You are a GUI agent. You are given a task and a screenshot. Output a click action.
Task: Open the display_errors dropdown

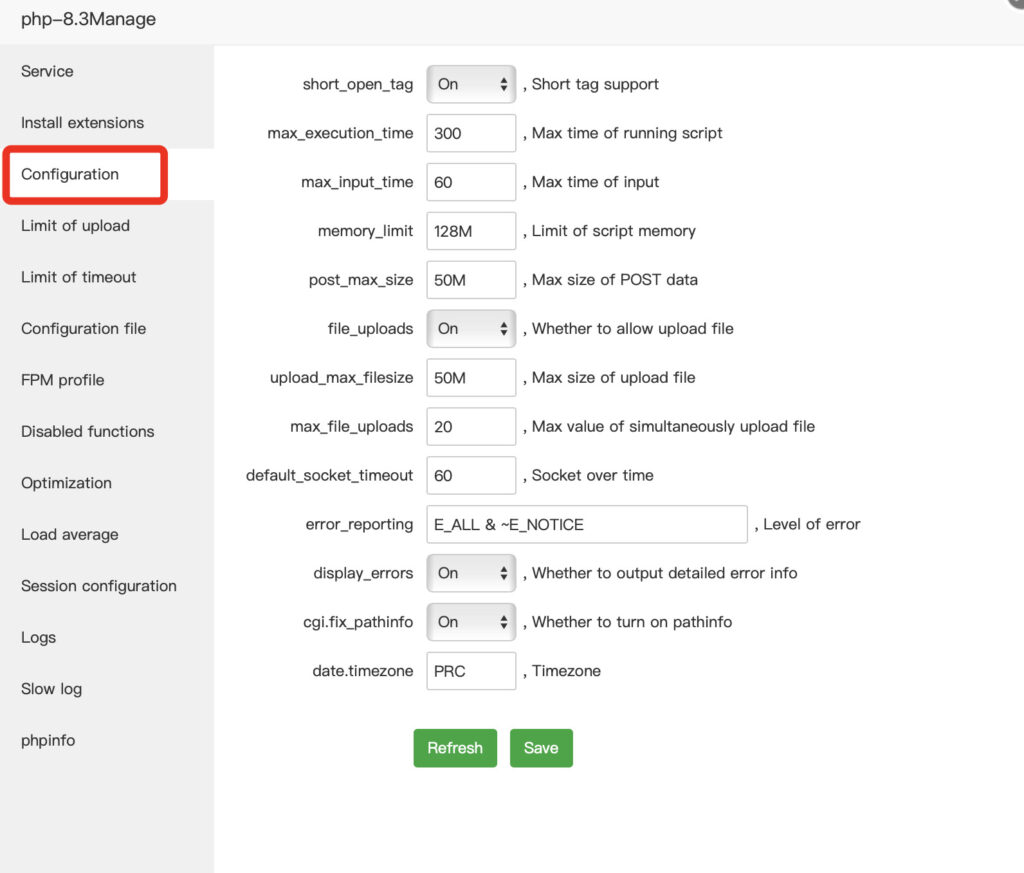point(471,573)
